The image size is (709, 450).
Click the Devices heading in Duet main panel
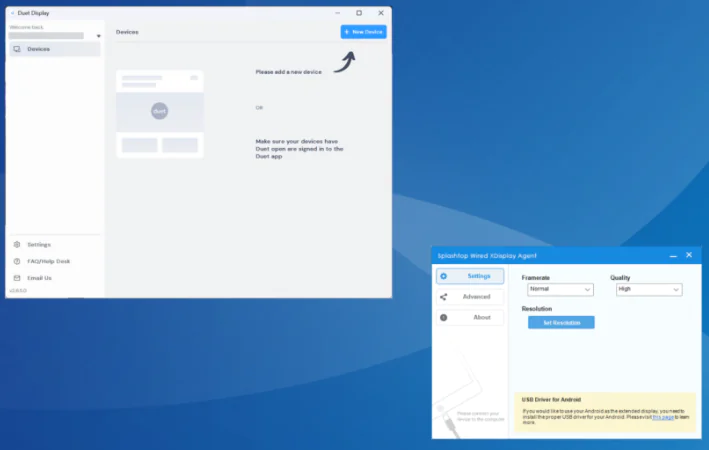click(x=127, y=32)
